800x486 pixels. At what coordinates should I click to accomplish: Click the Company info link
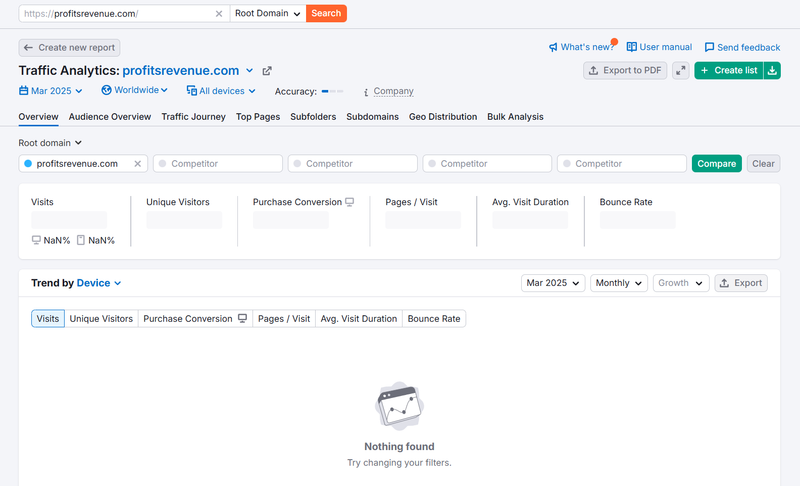click(x=393, y=91)
